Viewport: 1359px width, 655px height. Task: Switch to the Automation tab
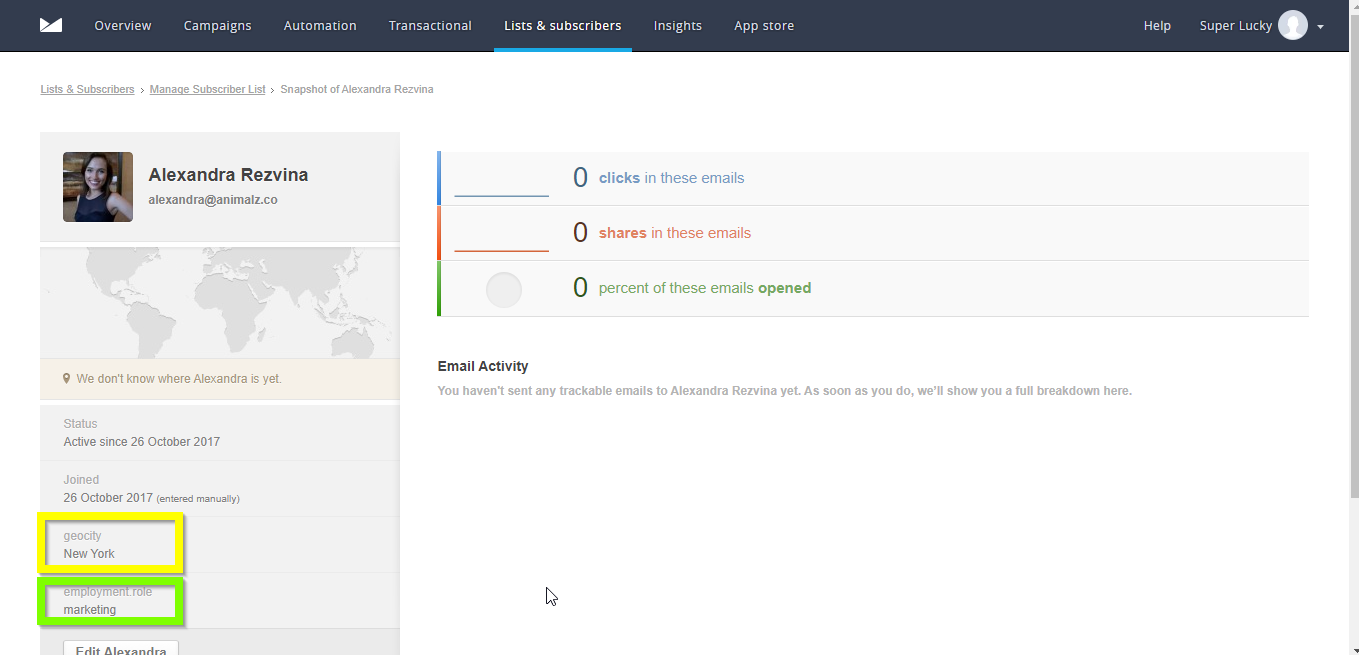point(320,25)
